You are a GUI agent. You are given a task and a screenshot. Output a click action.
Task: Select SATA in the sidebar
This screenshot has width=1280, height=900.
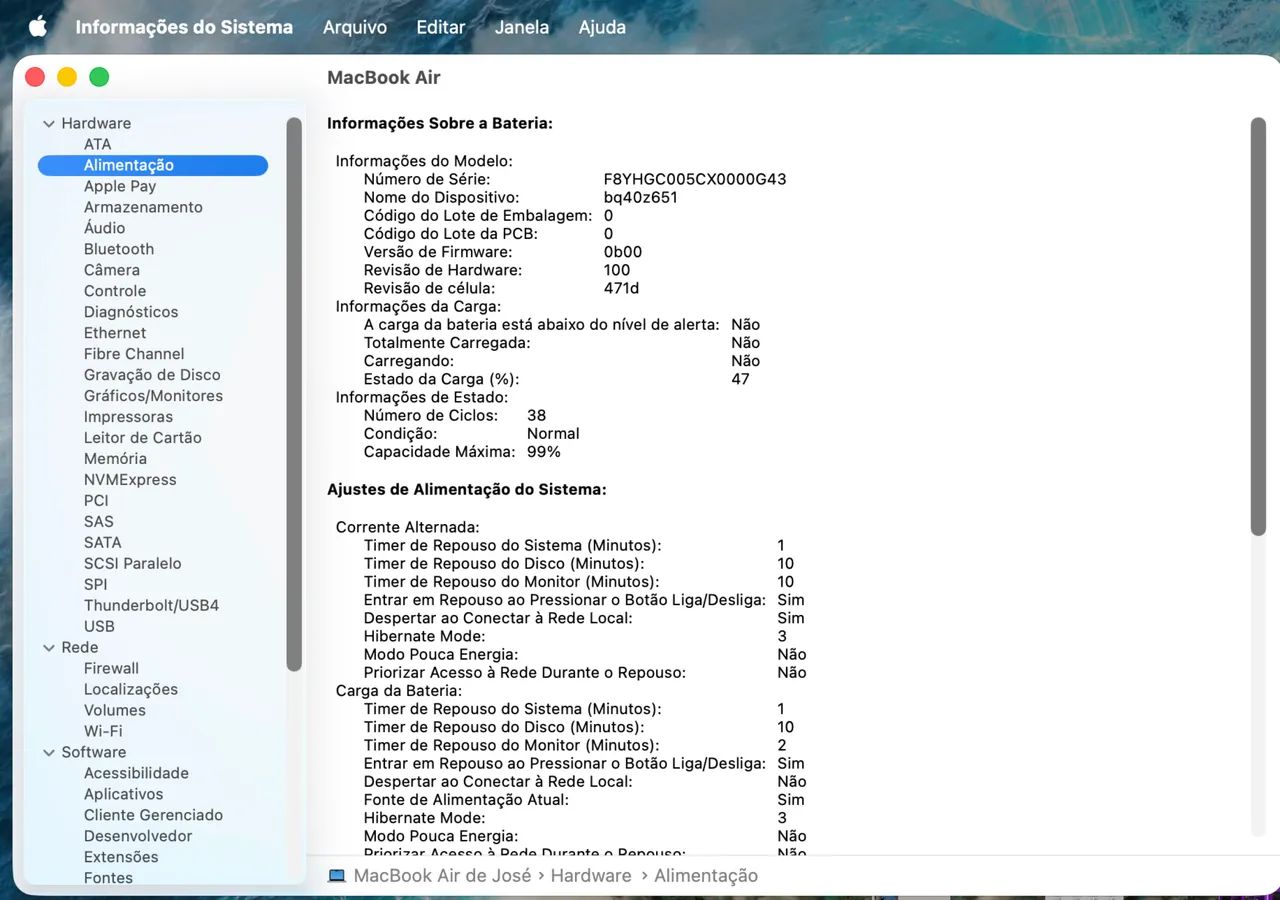[x=103, y=543]
